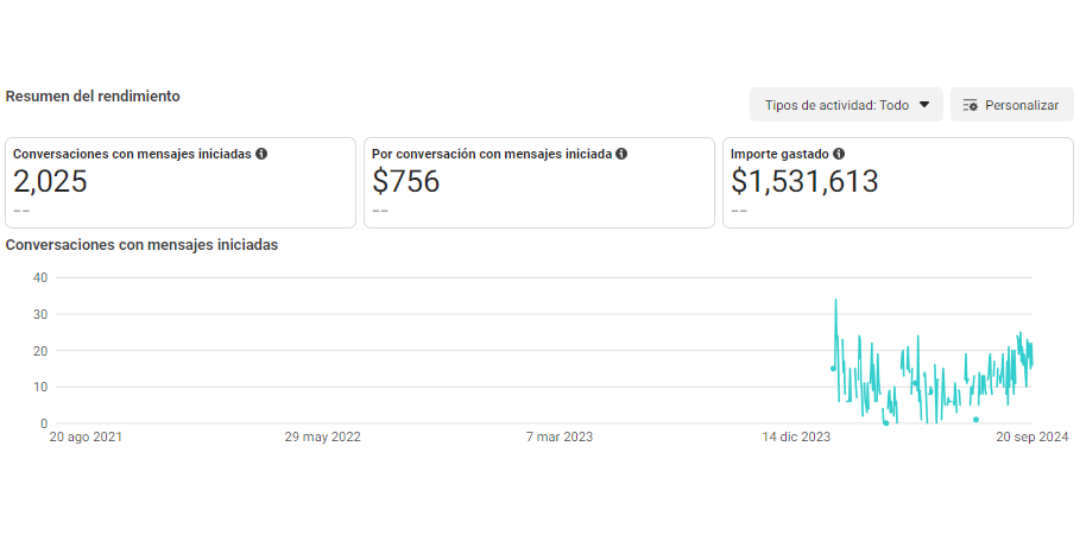Select the 2,025 conversations metric card
Screen dimensions: 1080x540
180,183
